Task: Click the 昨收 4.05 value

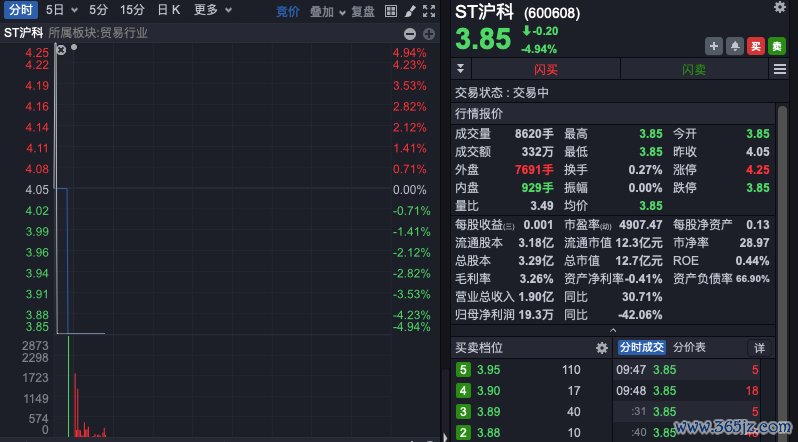Action: [758, 152]
